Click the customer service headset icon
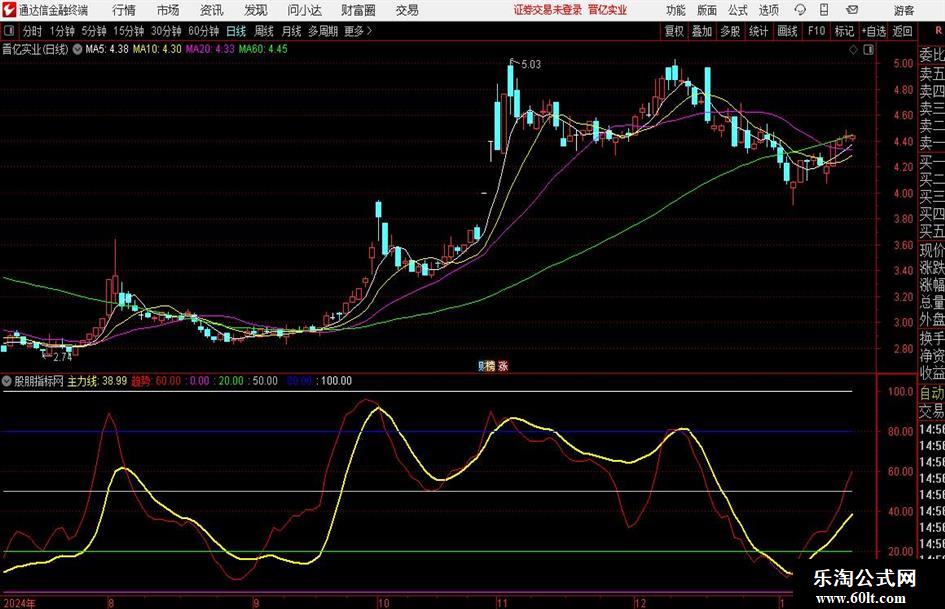Viewport: 945px width, 609px height. coord(800,10)
